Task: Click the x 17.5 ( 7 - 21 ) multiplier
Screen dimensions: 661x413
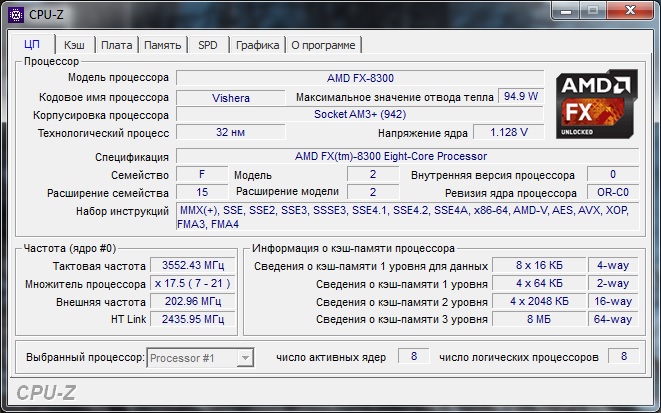Action: coord(193,283)
